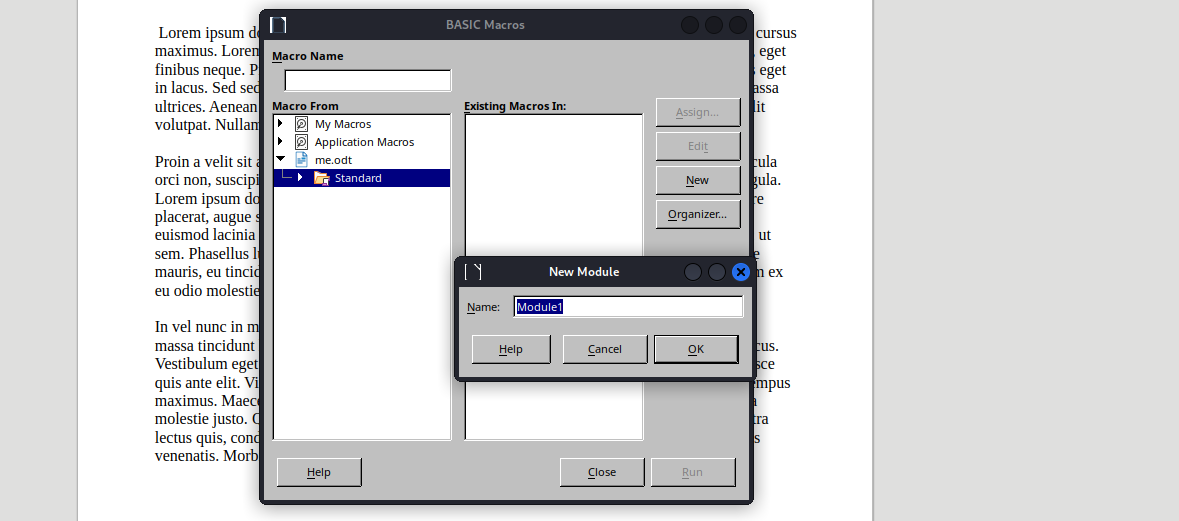1179x521 pixels.
Task: Close the BASIC Macros dialog
Action: click(602, 472)
